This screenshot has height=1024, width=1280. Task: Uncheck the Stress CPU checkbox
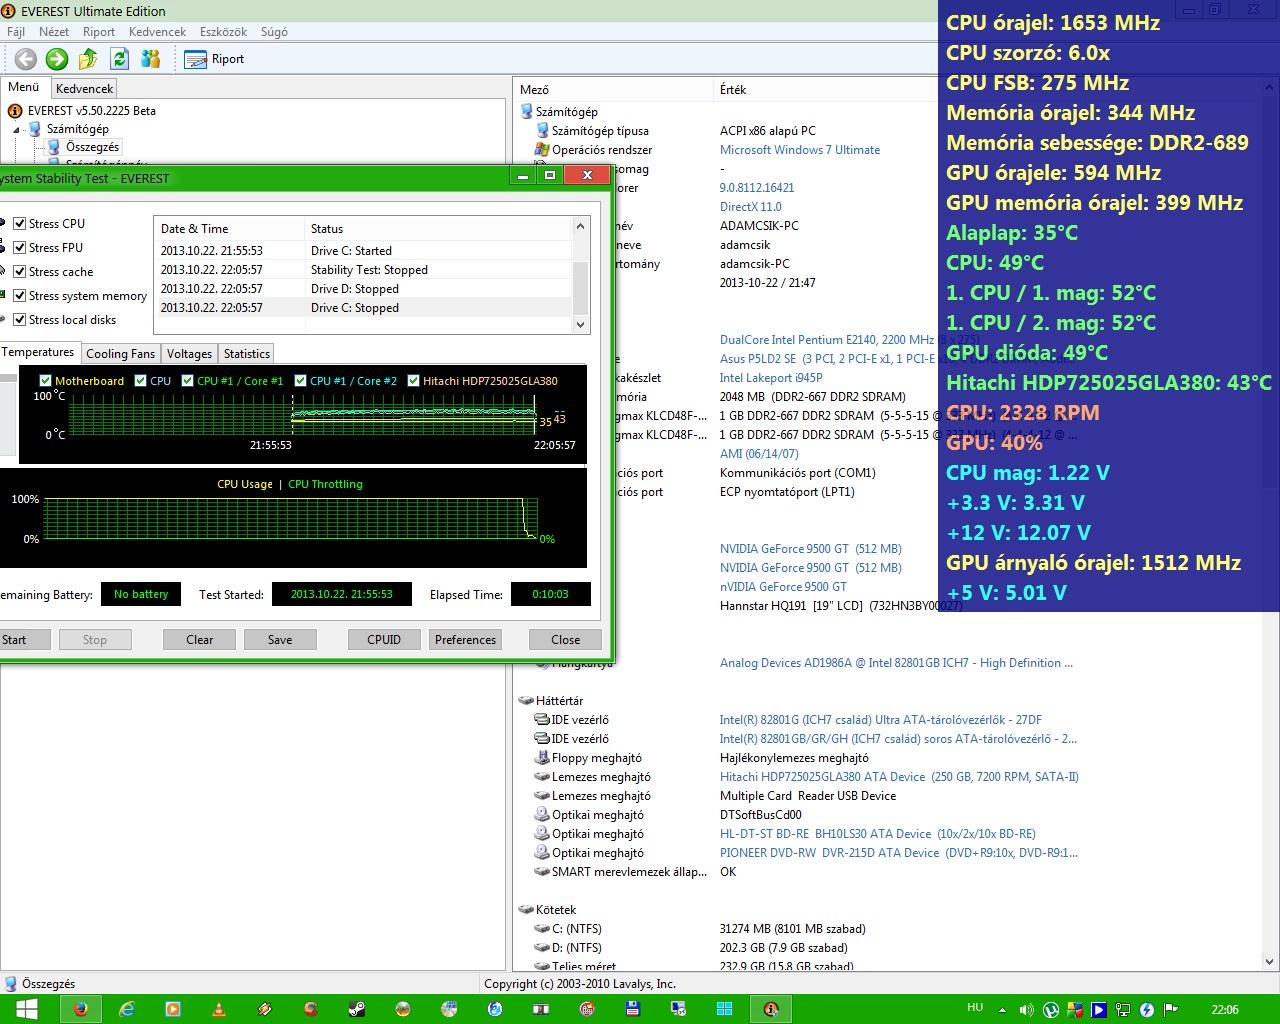coord(19,224)
